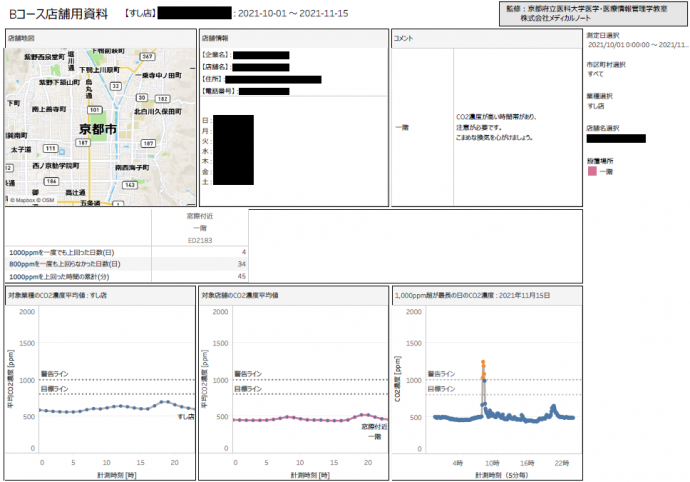
Task: Click the 京都市 label on the map
Action: [98, 129]
